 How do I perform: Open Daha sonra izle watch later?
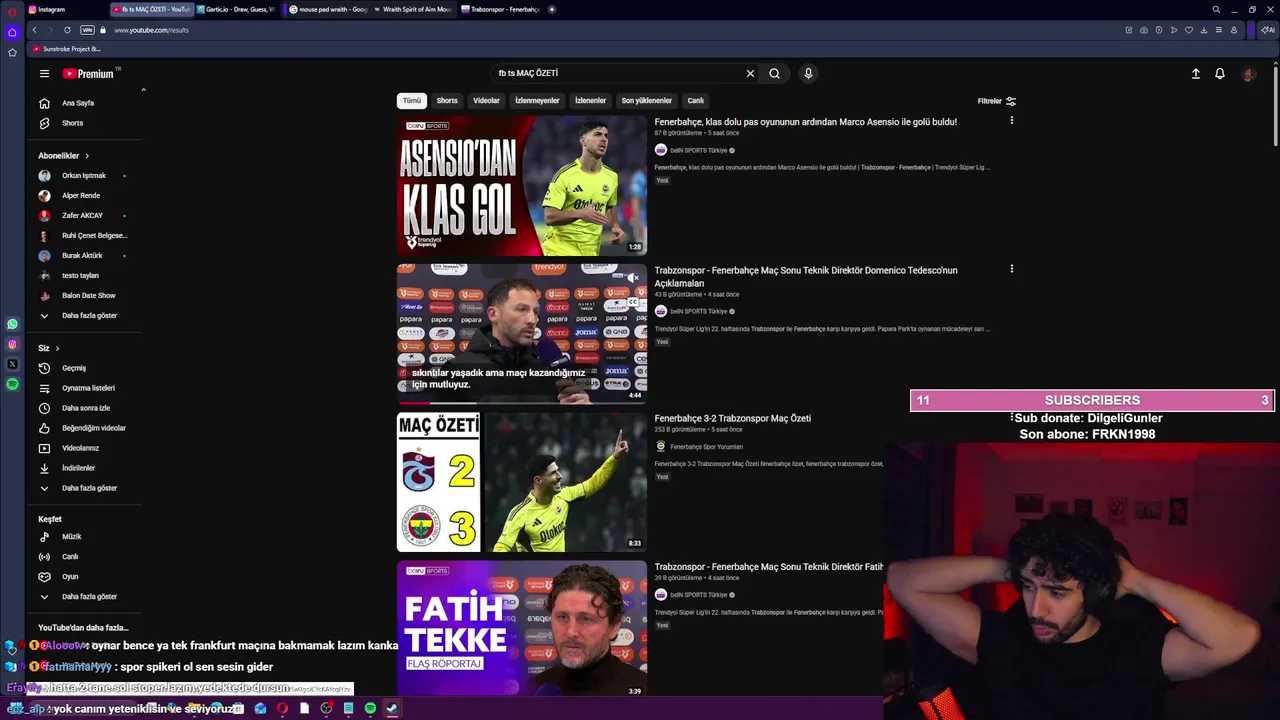85,408
